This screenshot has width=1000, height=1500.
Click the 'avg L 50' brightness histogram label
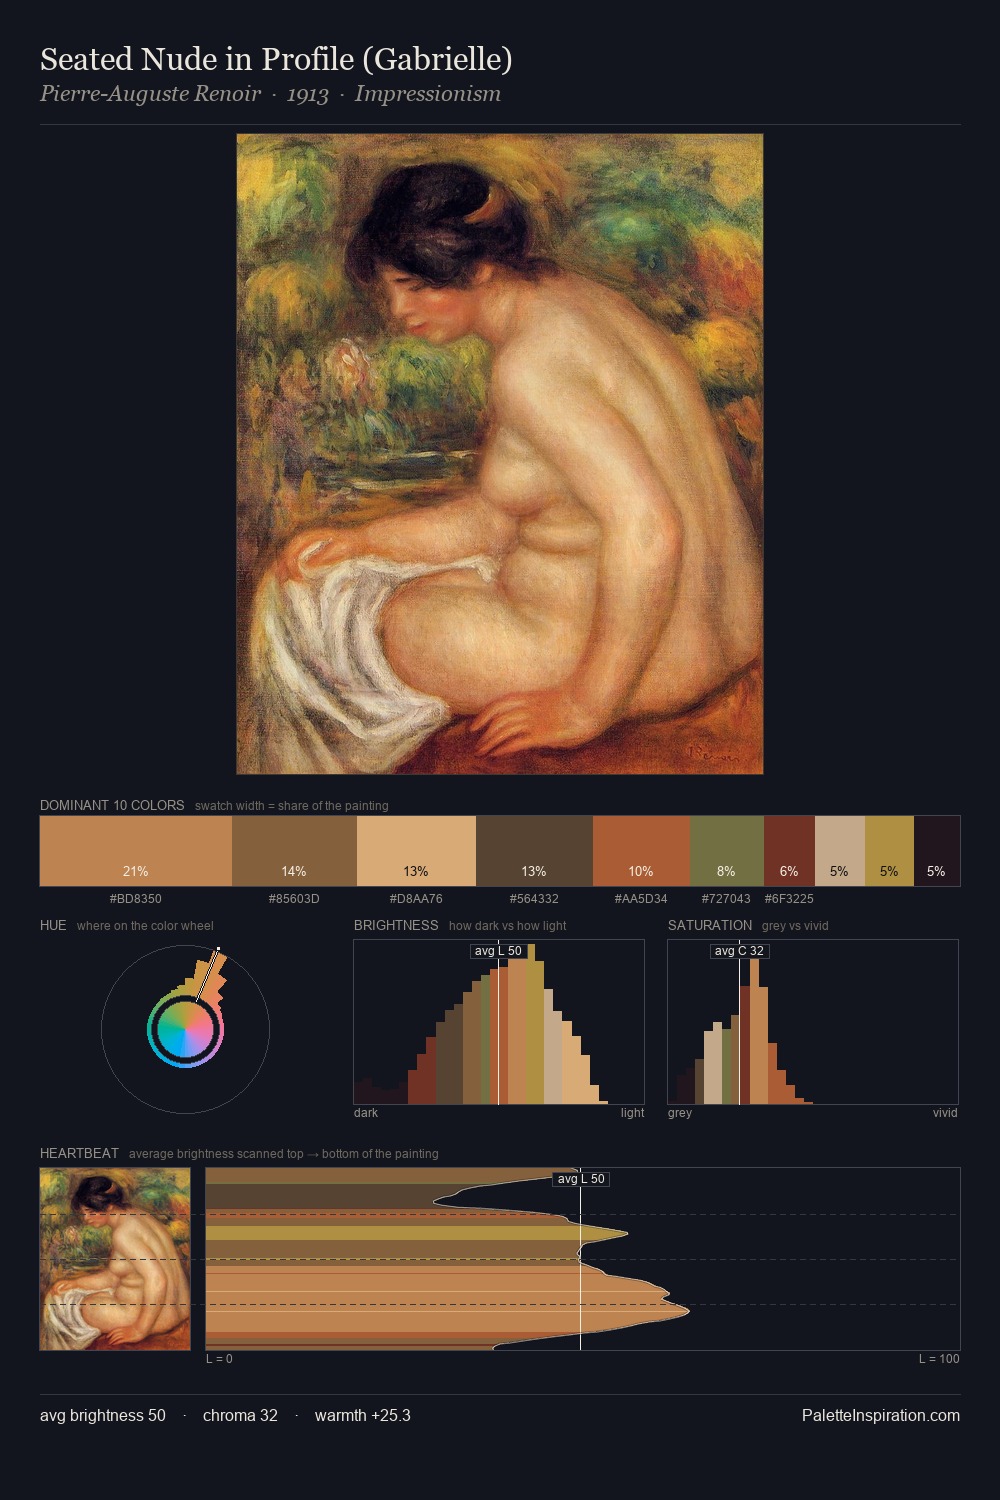498,951
